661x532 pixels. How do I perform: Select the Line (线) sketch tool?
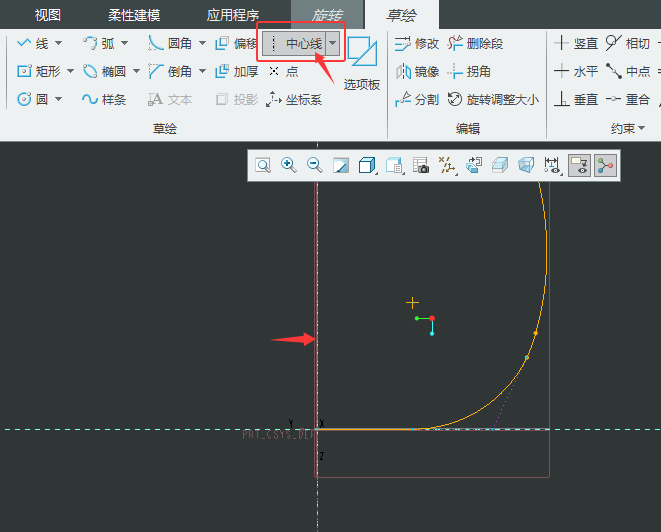[x=32, y=43]
